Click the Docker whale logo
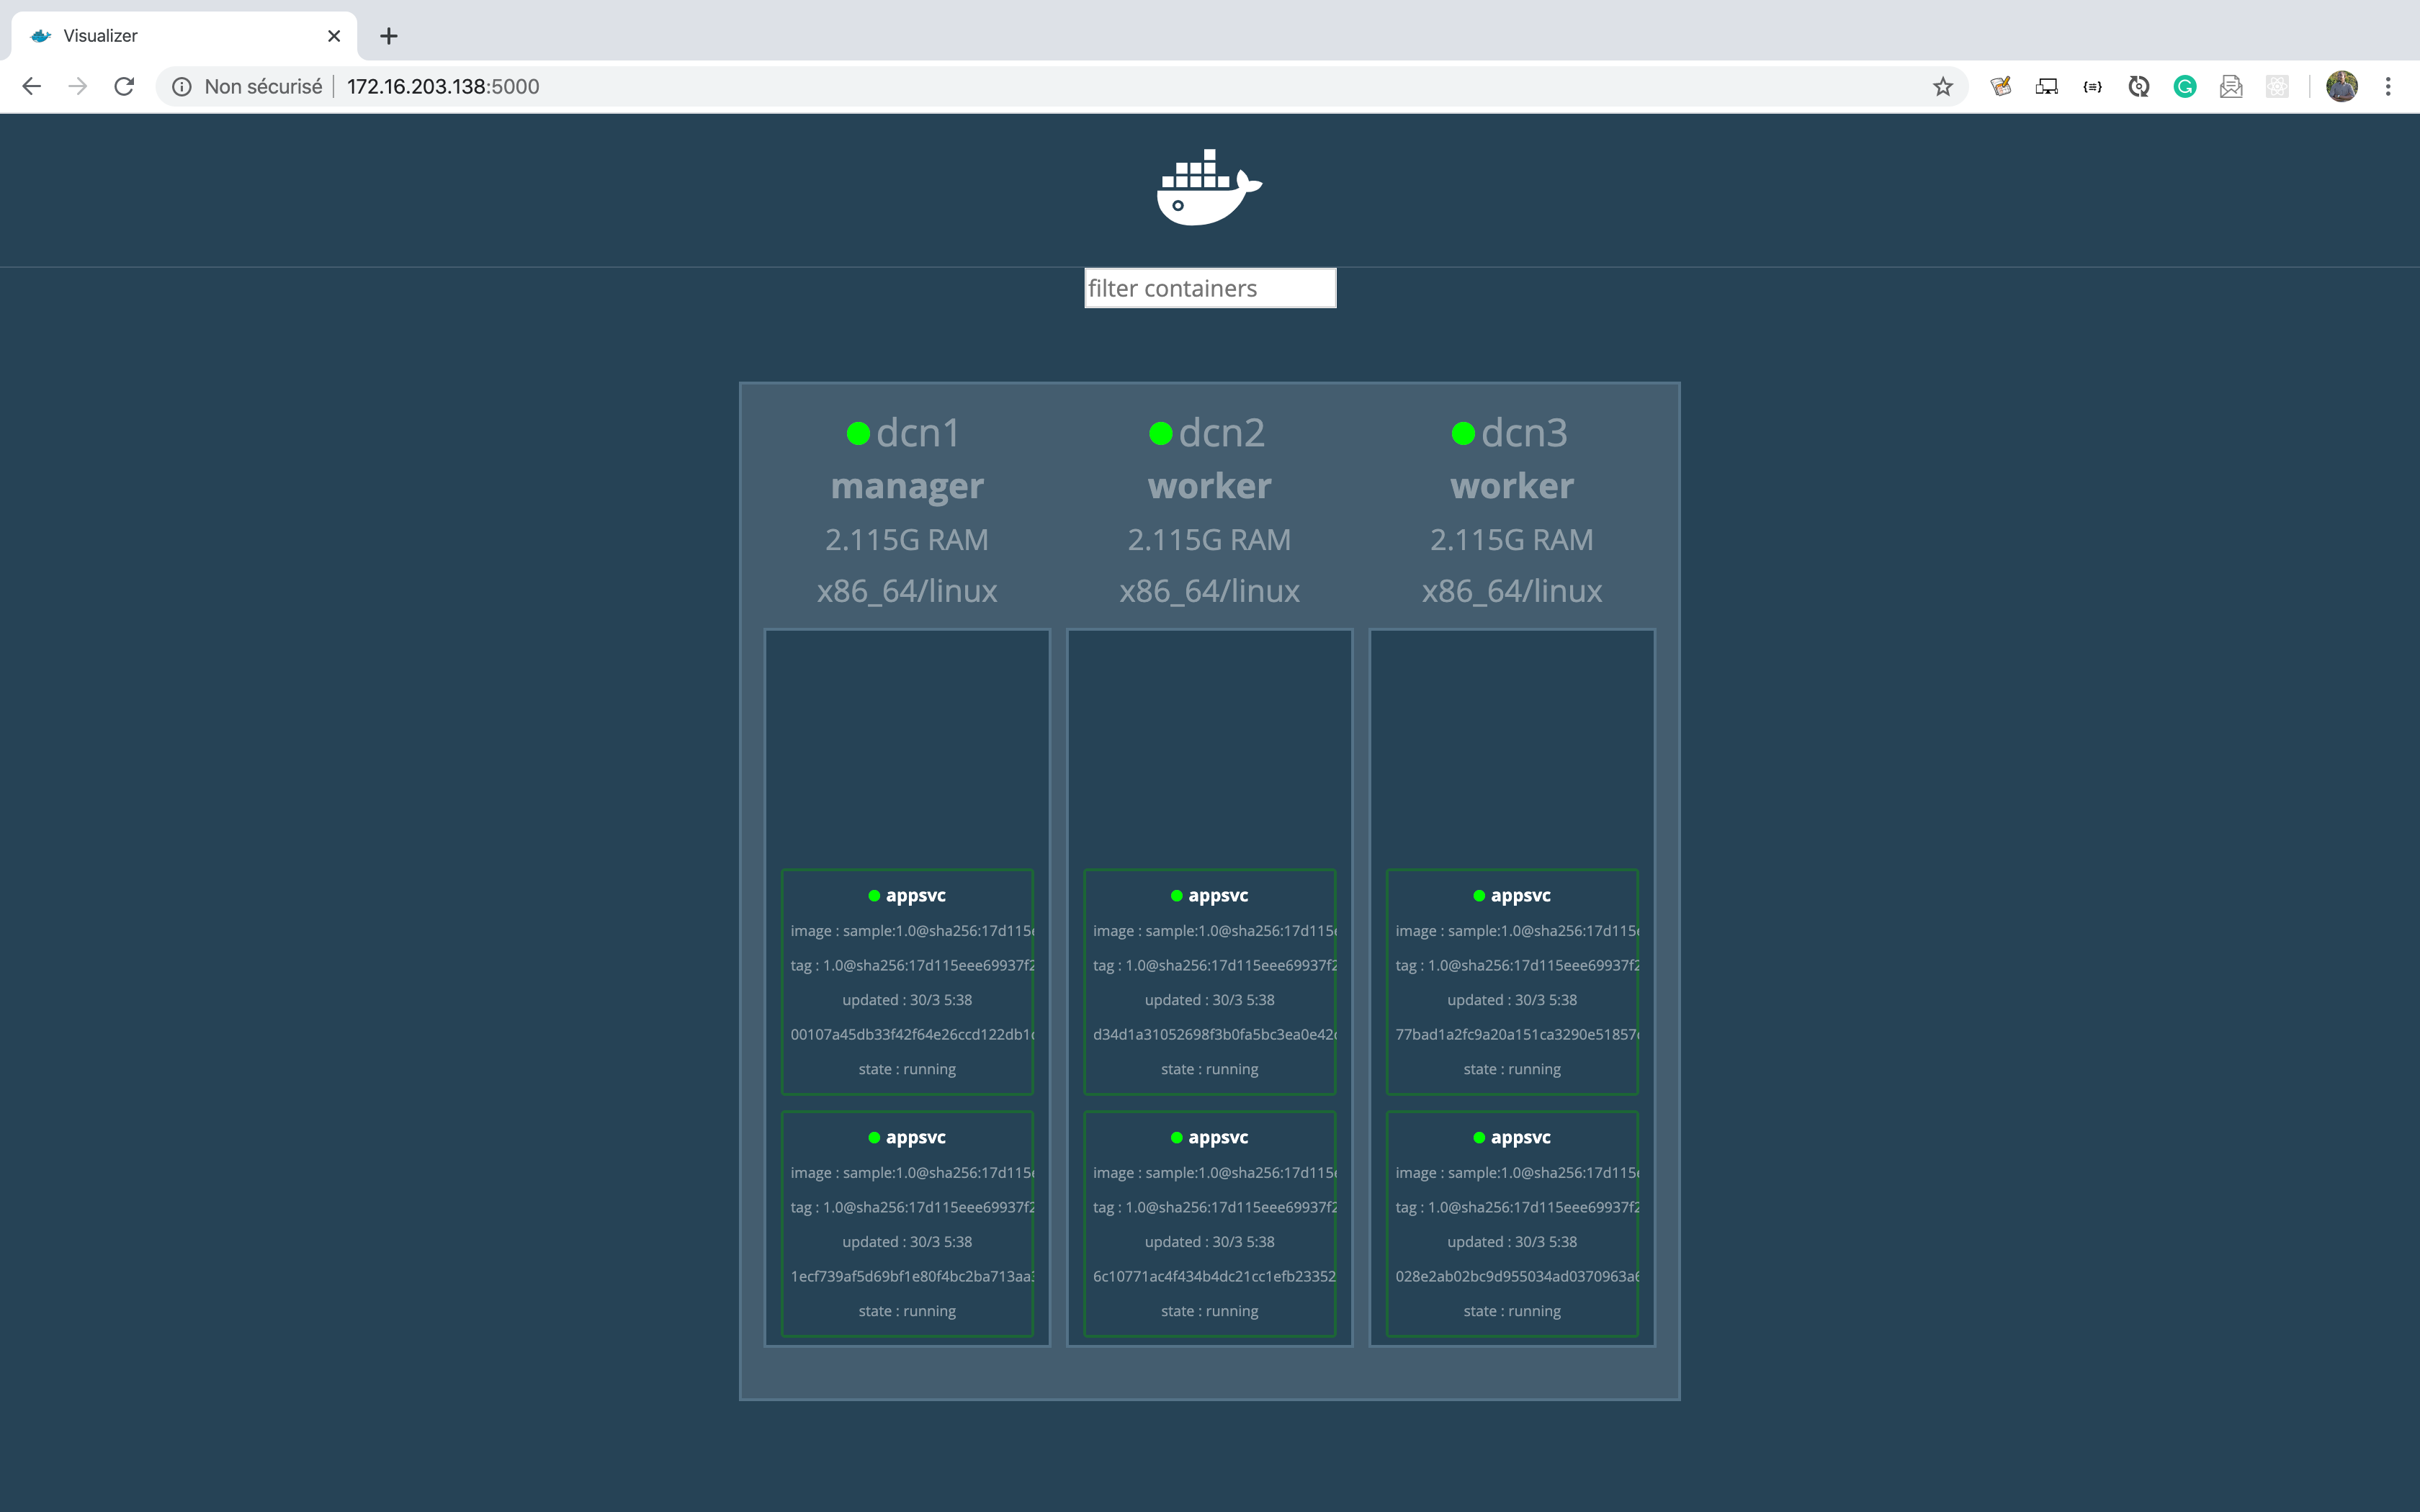Screen dimensions: 2420x1512 (x=1209, y=188)
